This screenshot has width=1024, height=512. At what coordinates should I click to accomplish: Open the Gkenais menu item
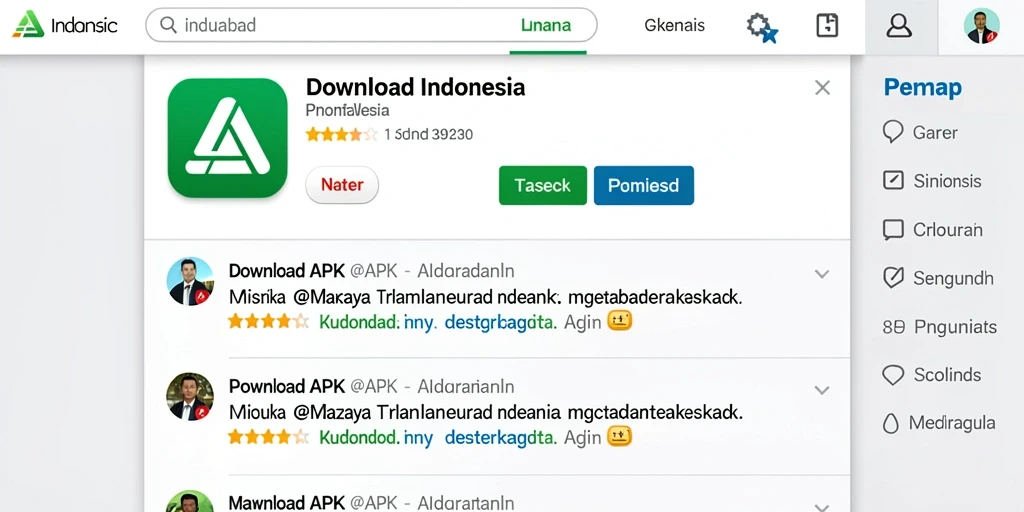(675, 25)
